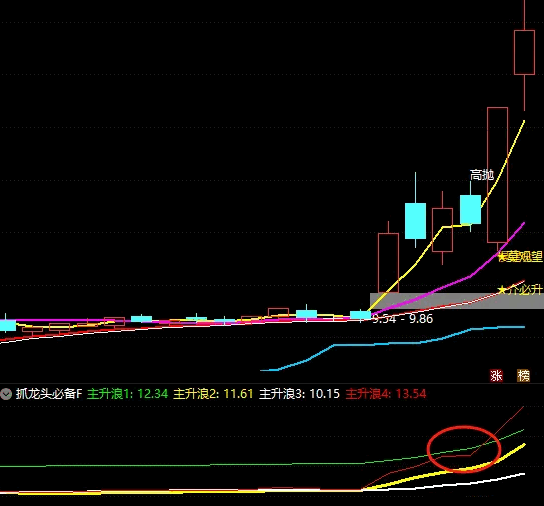Select the 抓龙头必备F indicator name
Viewport: 544px width, 506px height.
(49, 394)
